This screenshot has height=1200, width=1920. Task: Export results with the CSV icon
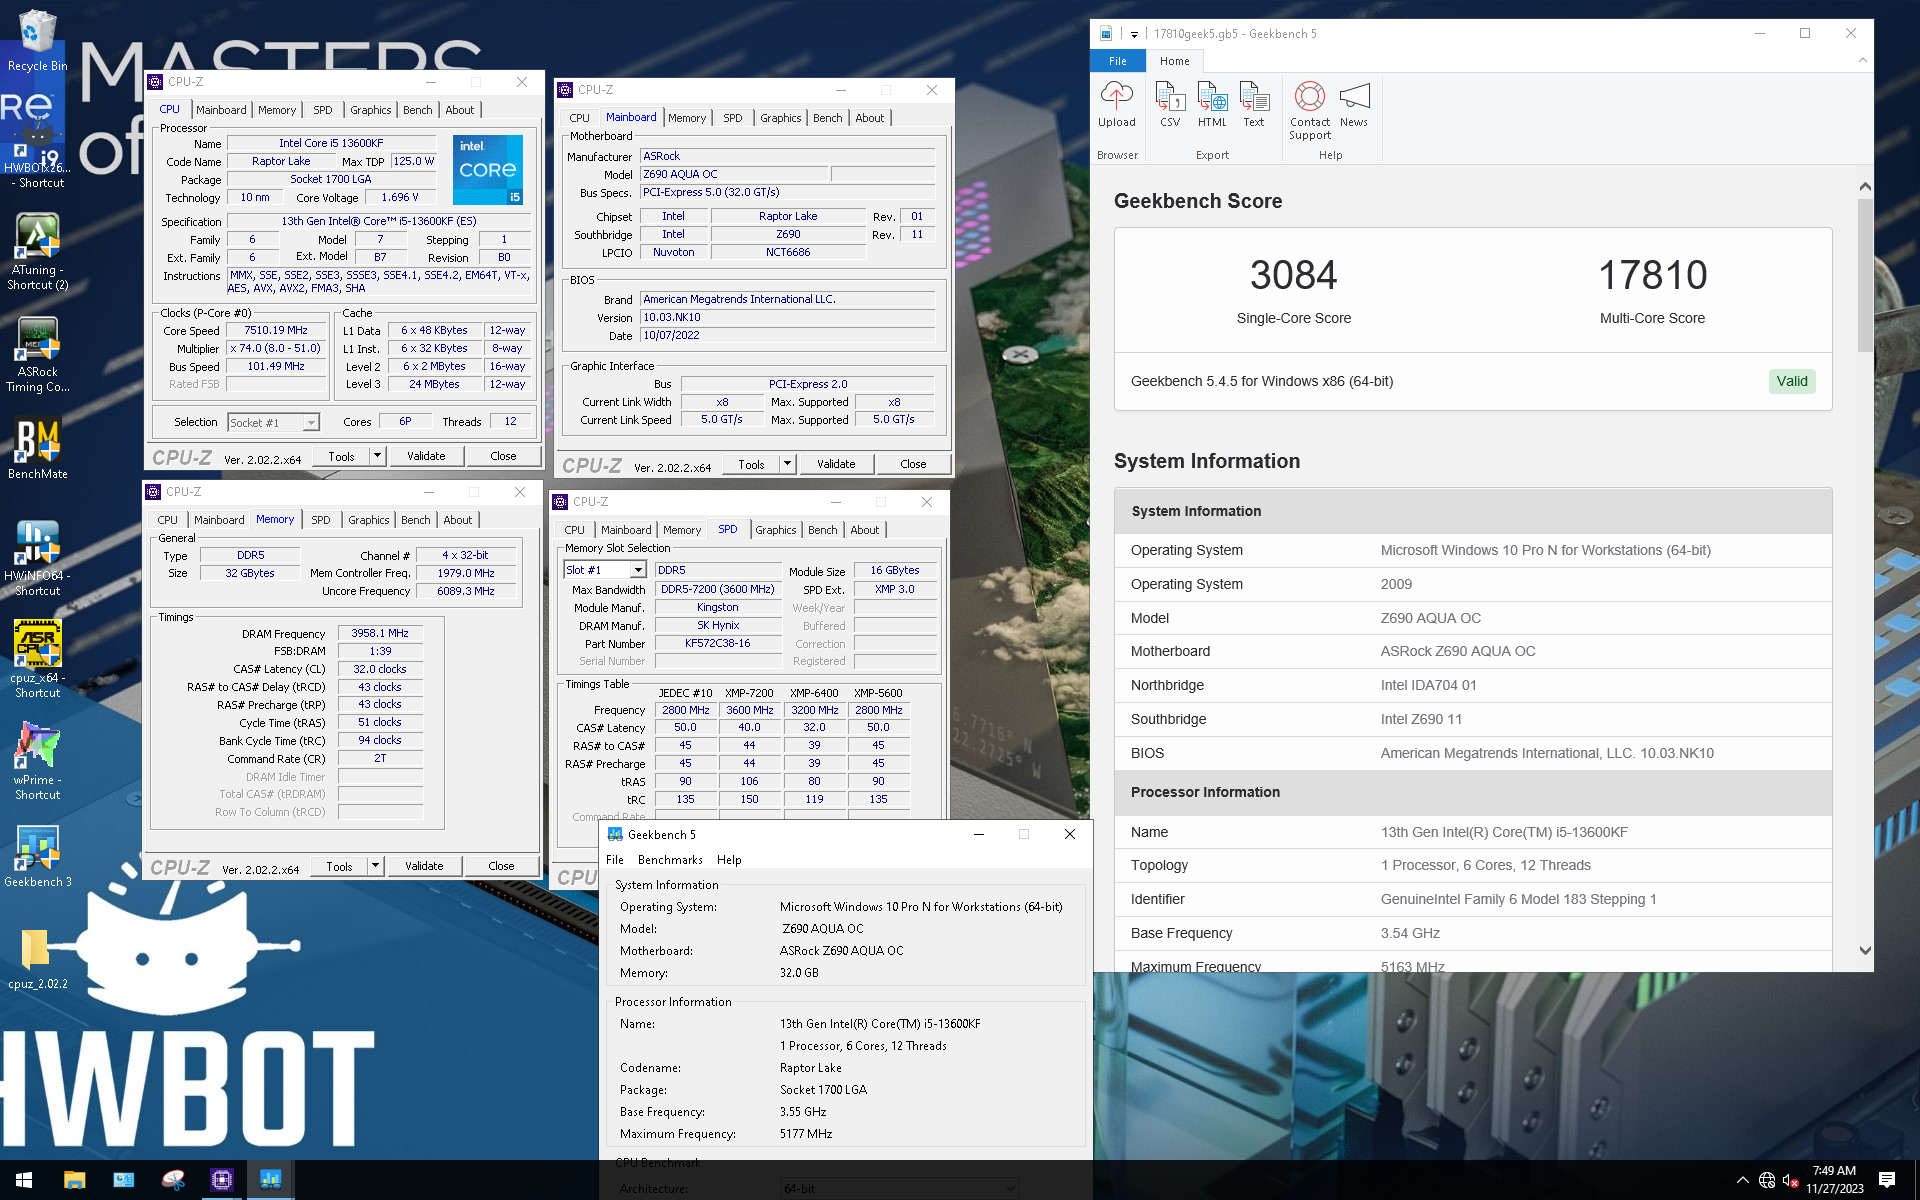click(1170, 105)
